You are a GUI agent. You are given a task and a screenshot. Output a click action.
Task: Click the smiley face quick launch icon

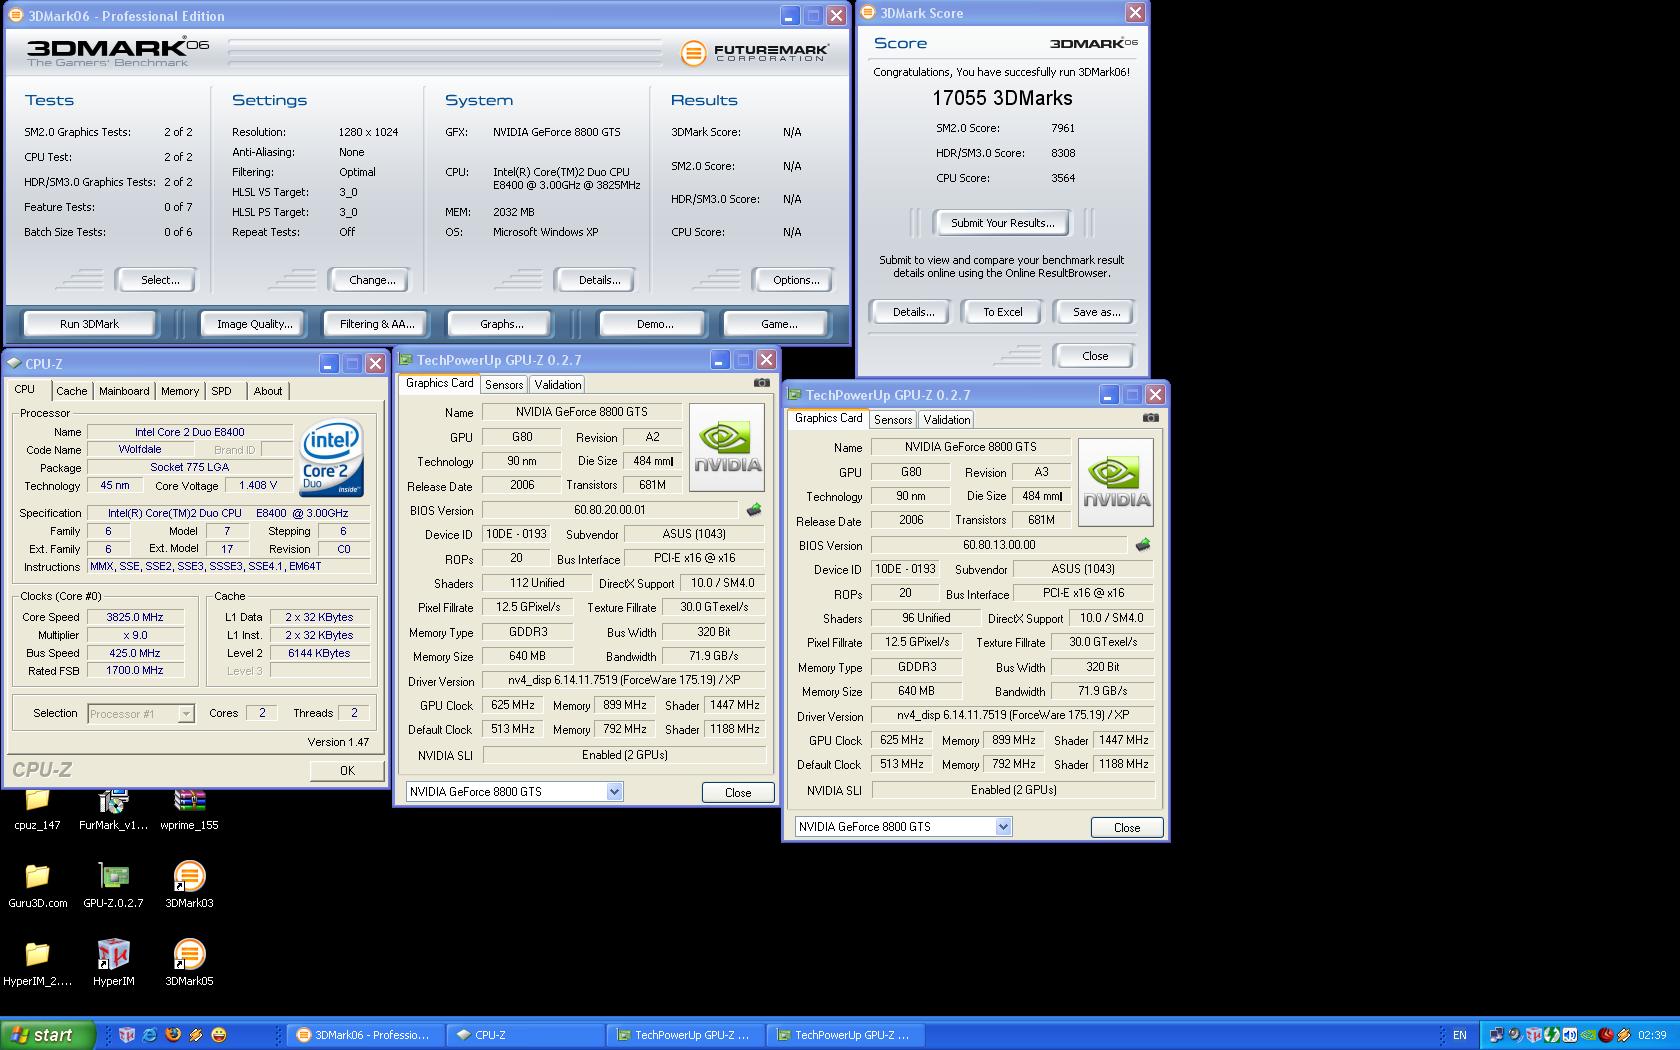(219, 1035)
